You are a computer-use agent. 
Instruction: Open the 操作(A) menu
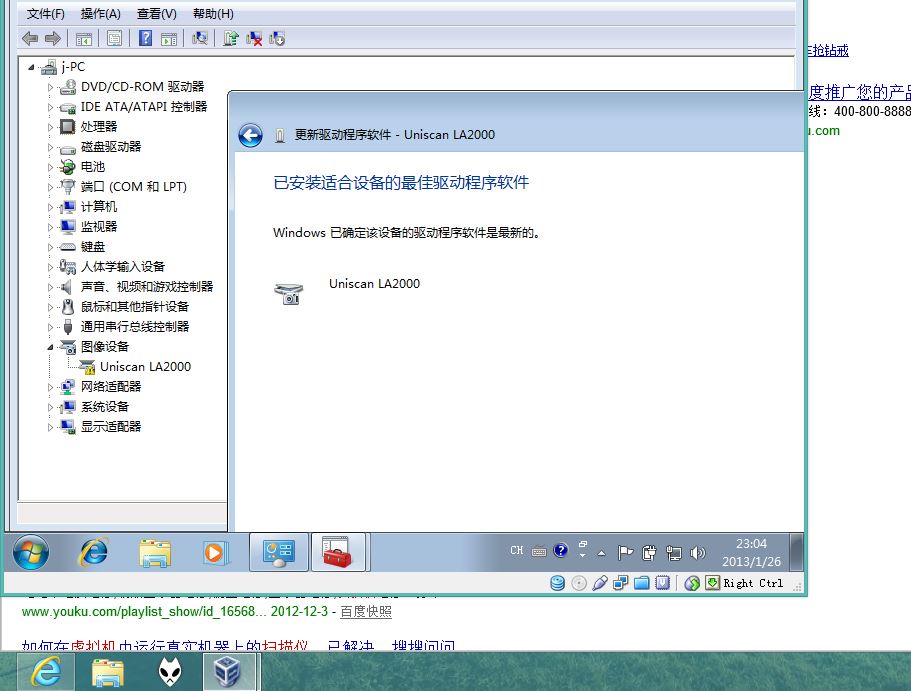tap(101, 14)
